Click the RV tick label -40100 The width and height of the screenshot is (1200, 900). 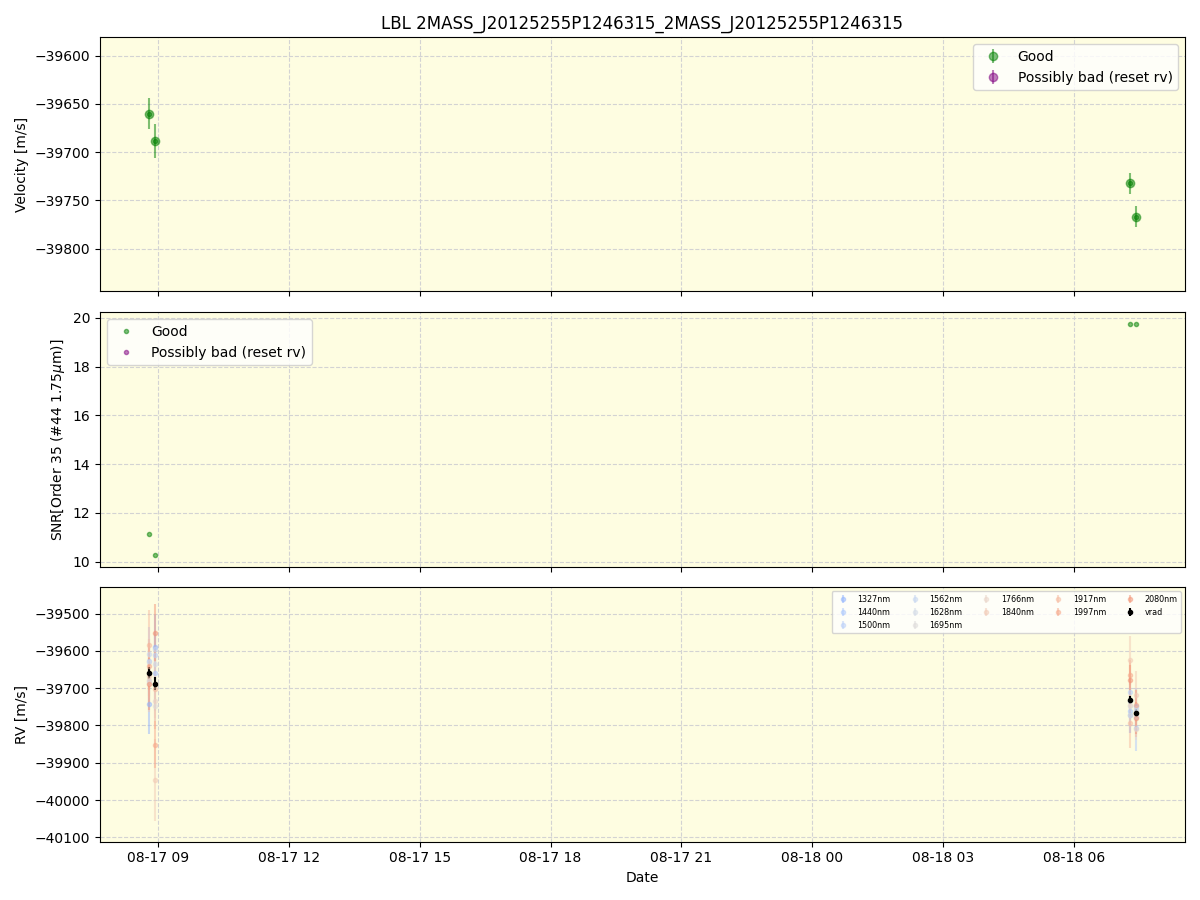(62, 838)
